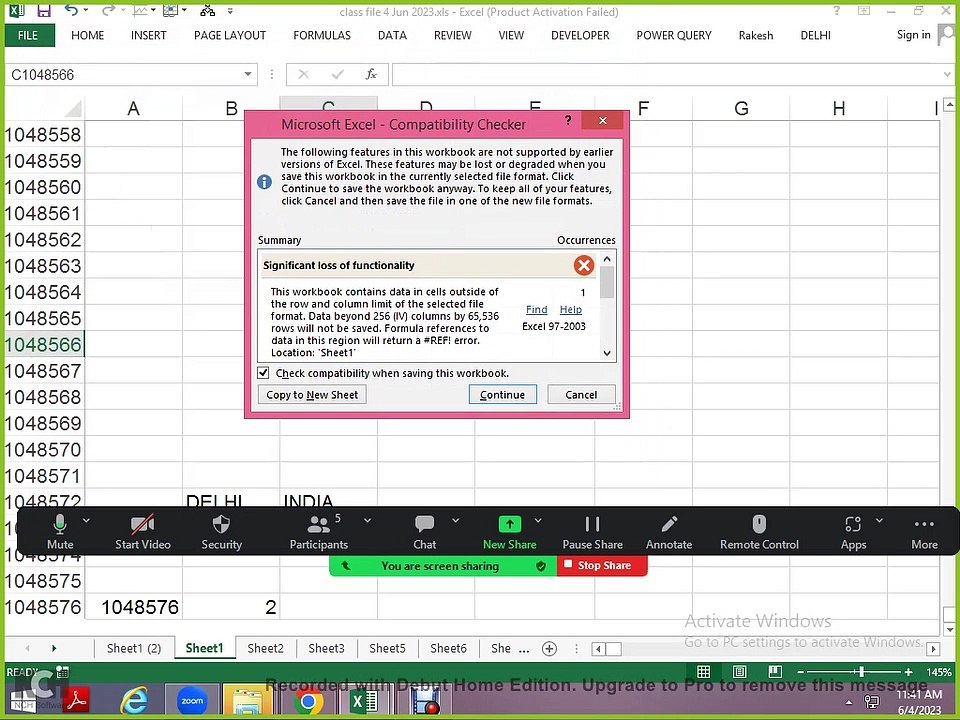Click the Zoom Mute microphone icon

(59, 524)
